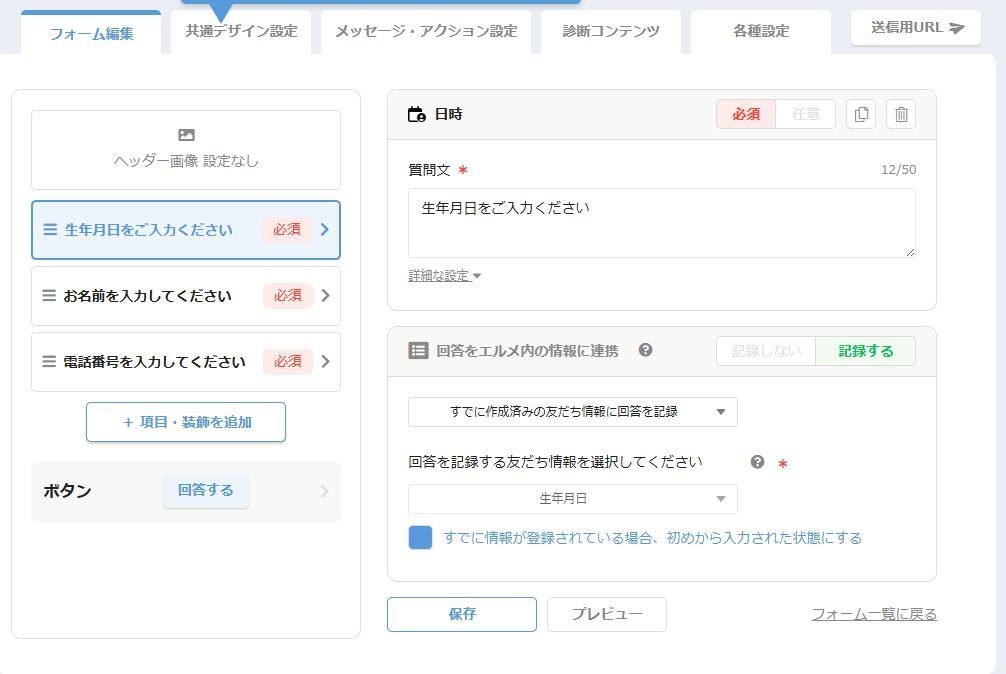
Task: Click 回答を記録する友だち情報を選択してください label
Action: (x=555, y=462)
